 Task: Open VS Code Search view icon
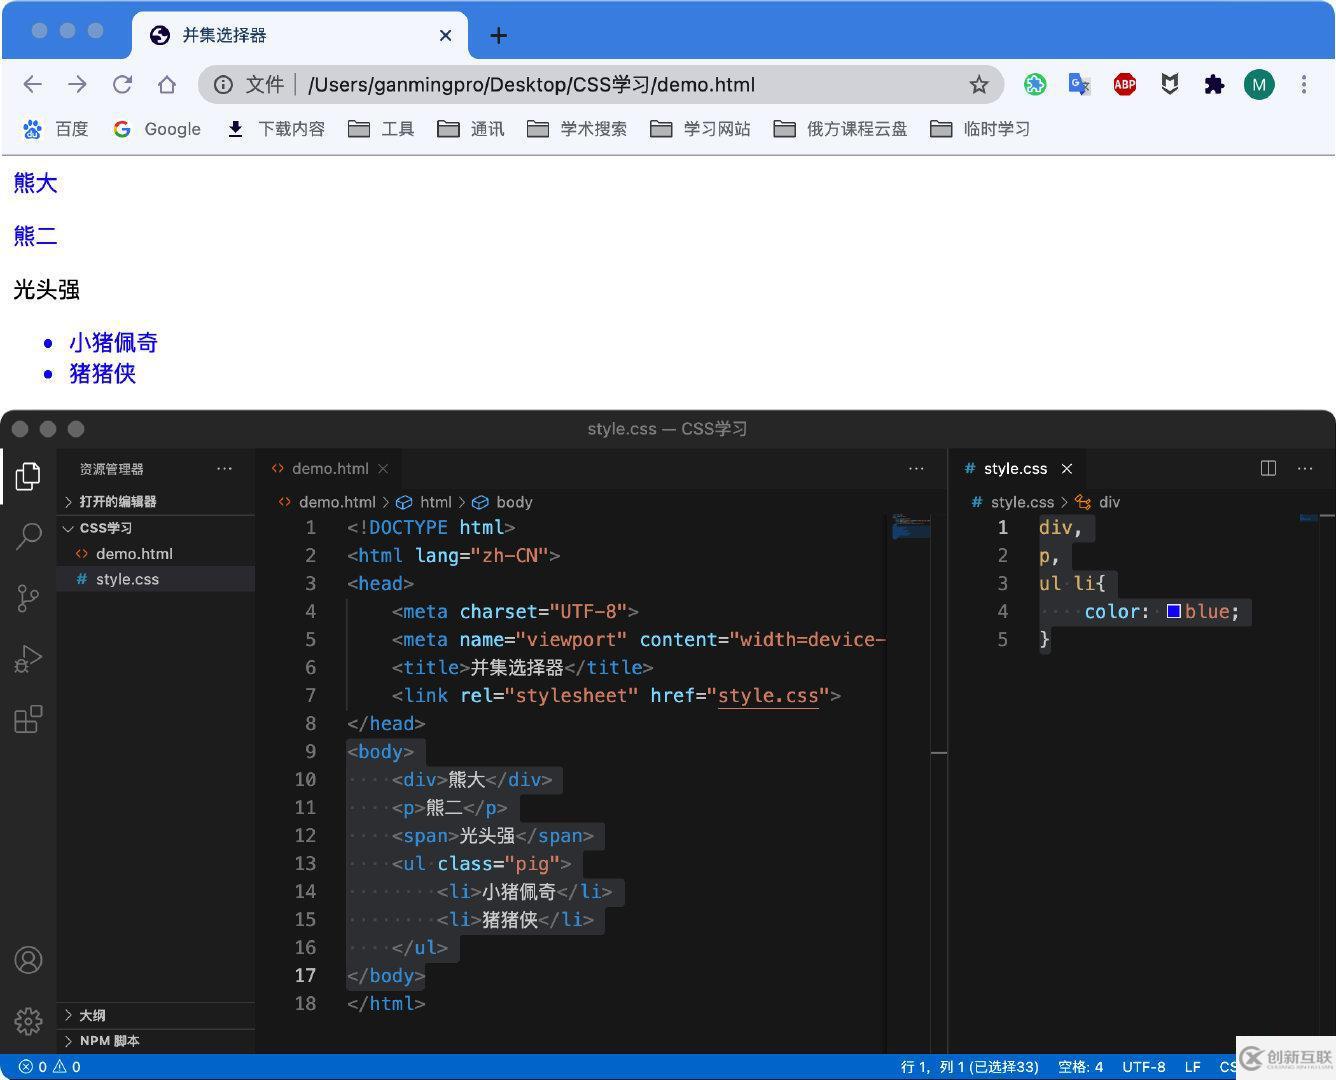[28, 537]
